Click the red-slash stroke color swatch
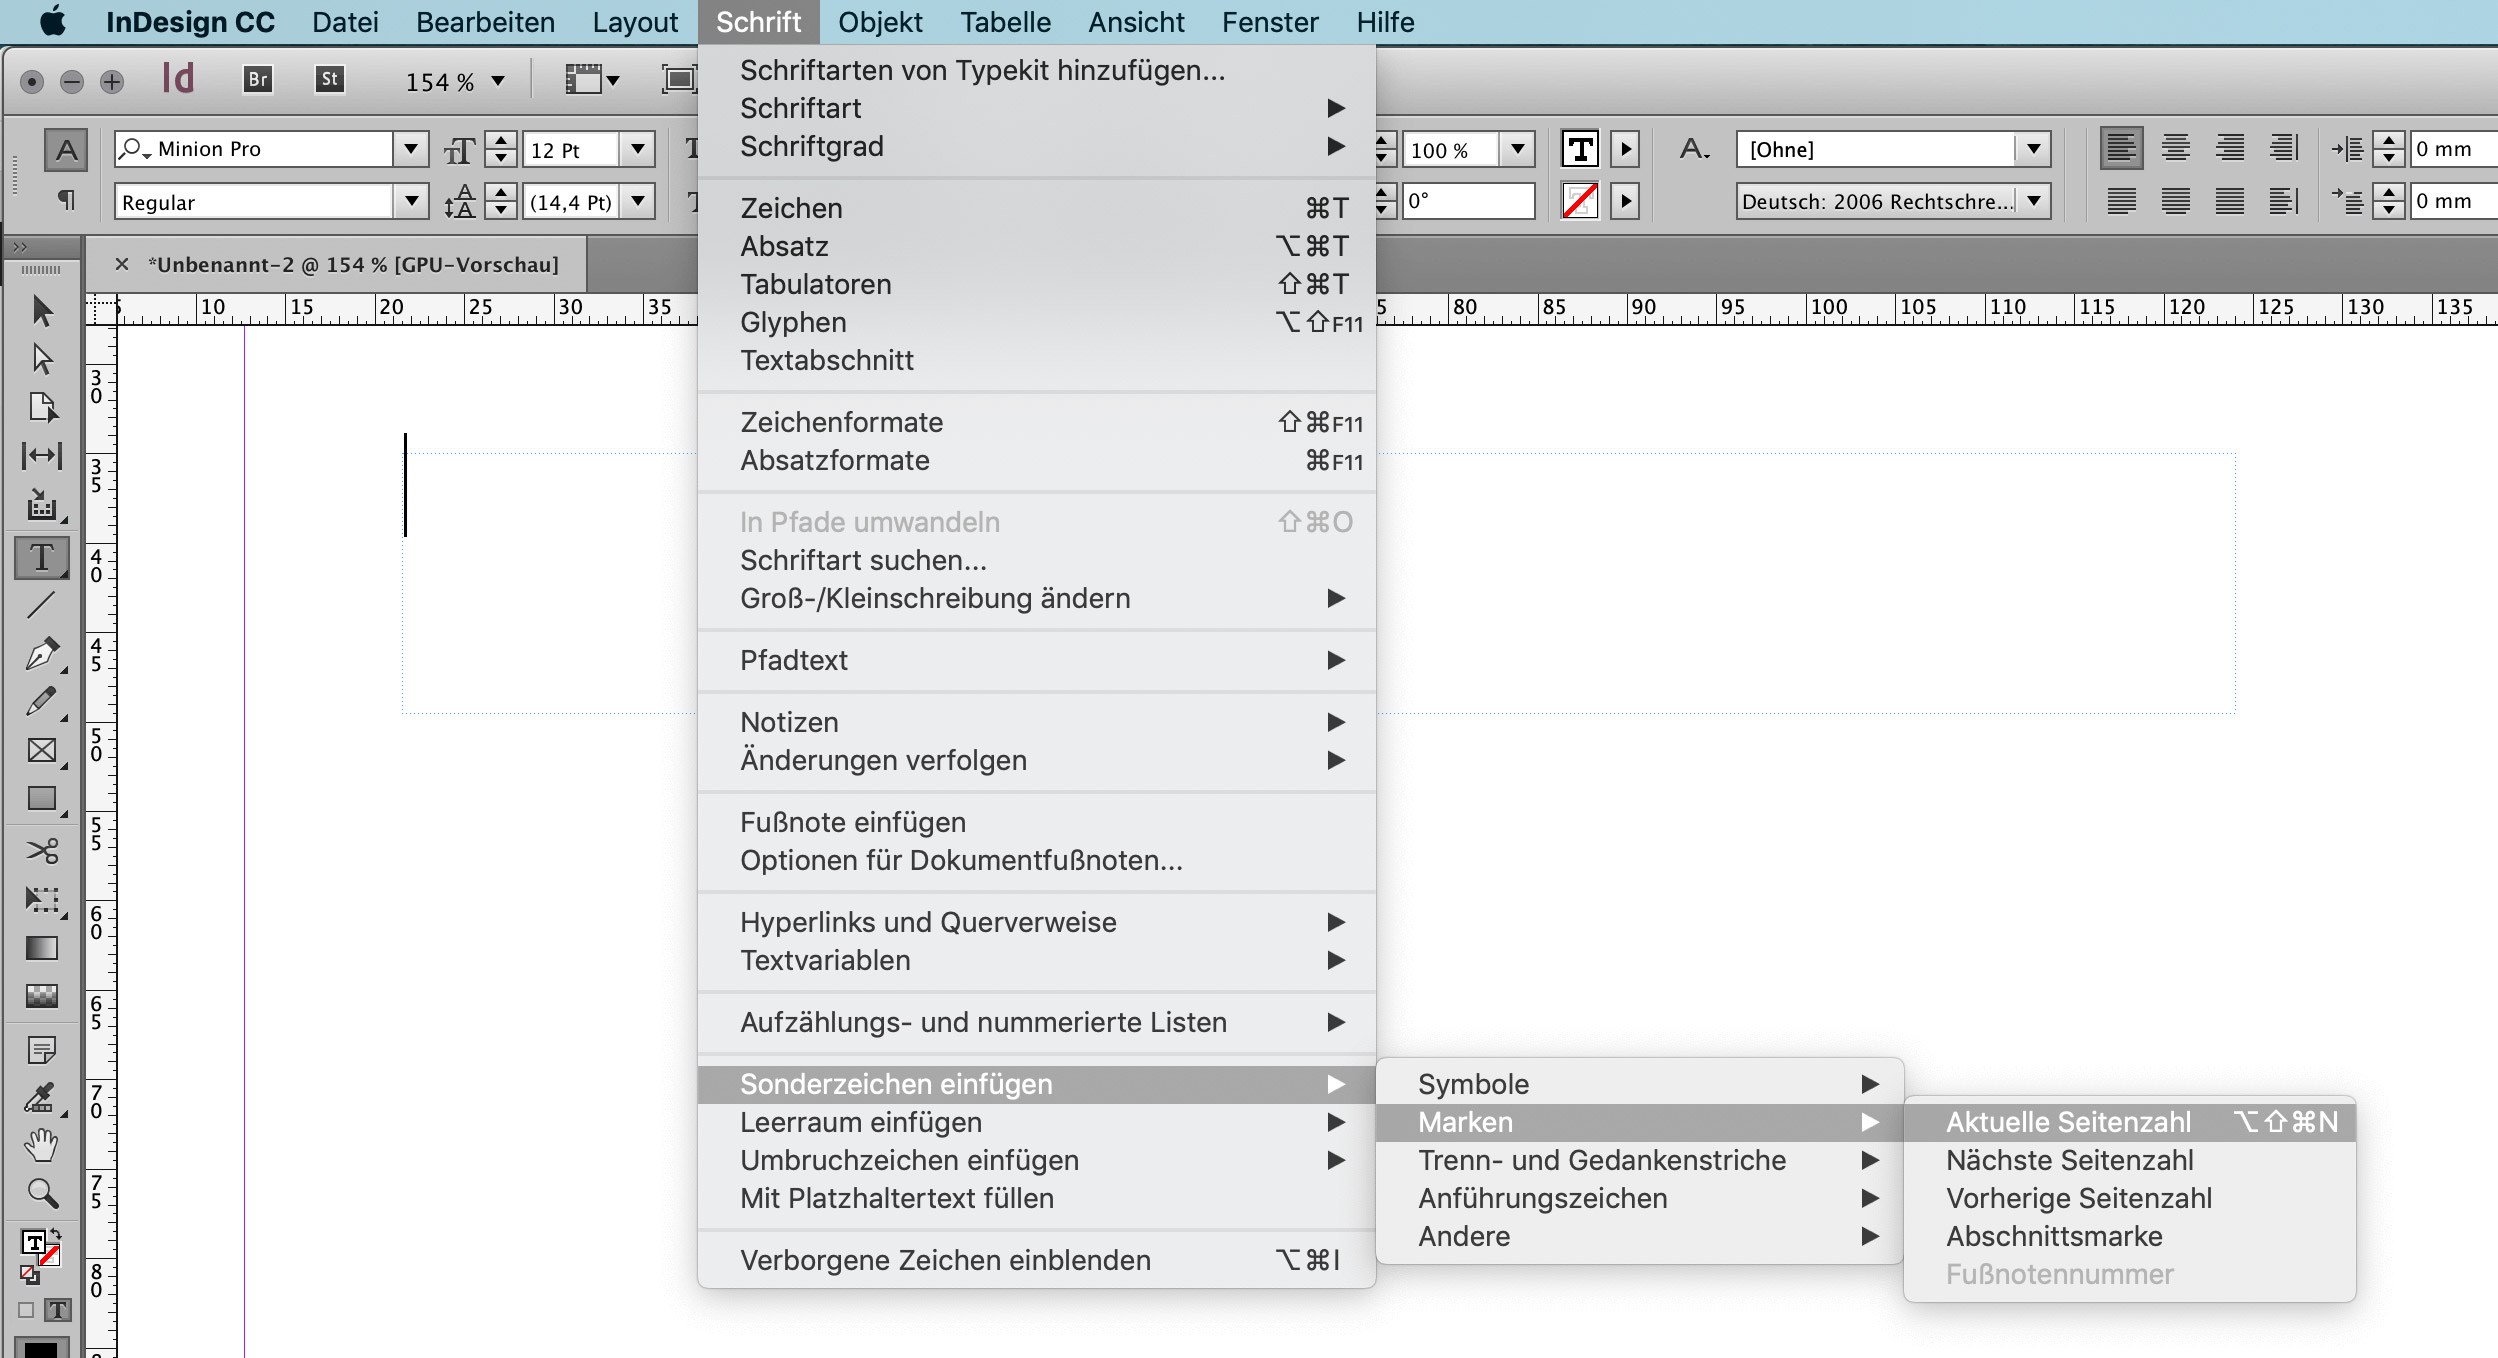This screenshot has width=2498, height=1358. 1580,201
